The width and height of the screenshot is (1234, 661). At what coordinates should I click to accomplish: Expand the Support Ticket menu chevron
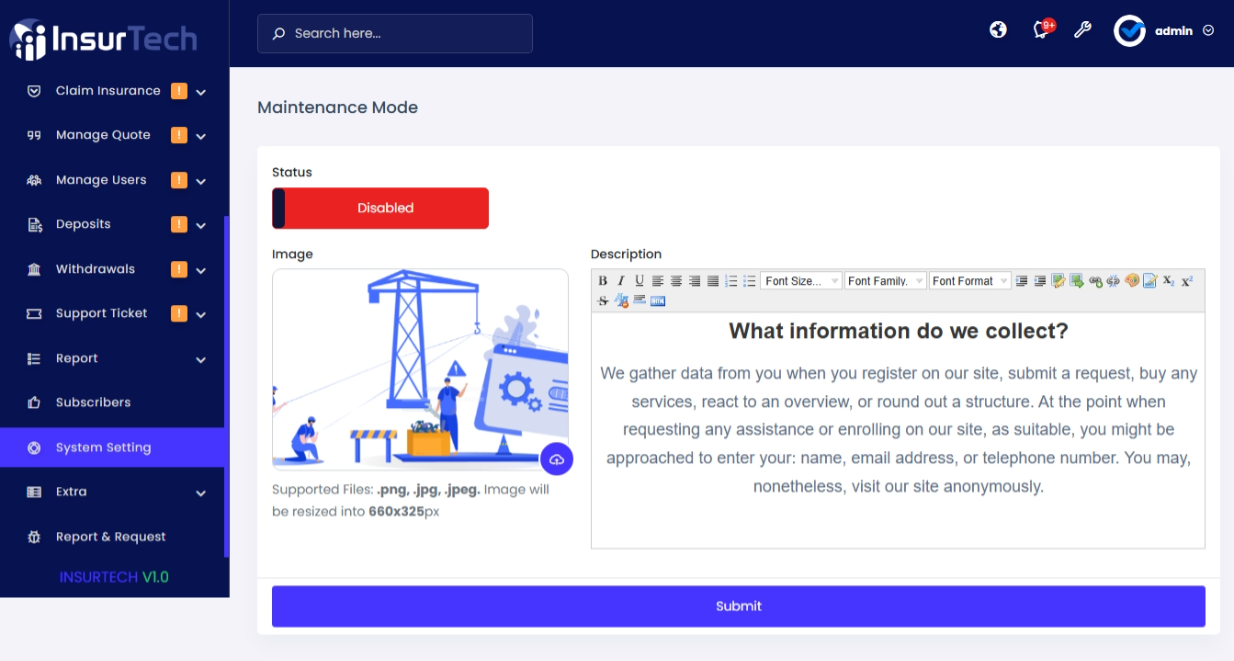[x=201, y=314]
